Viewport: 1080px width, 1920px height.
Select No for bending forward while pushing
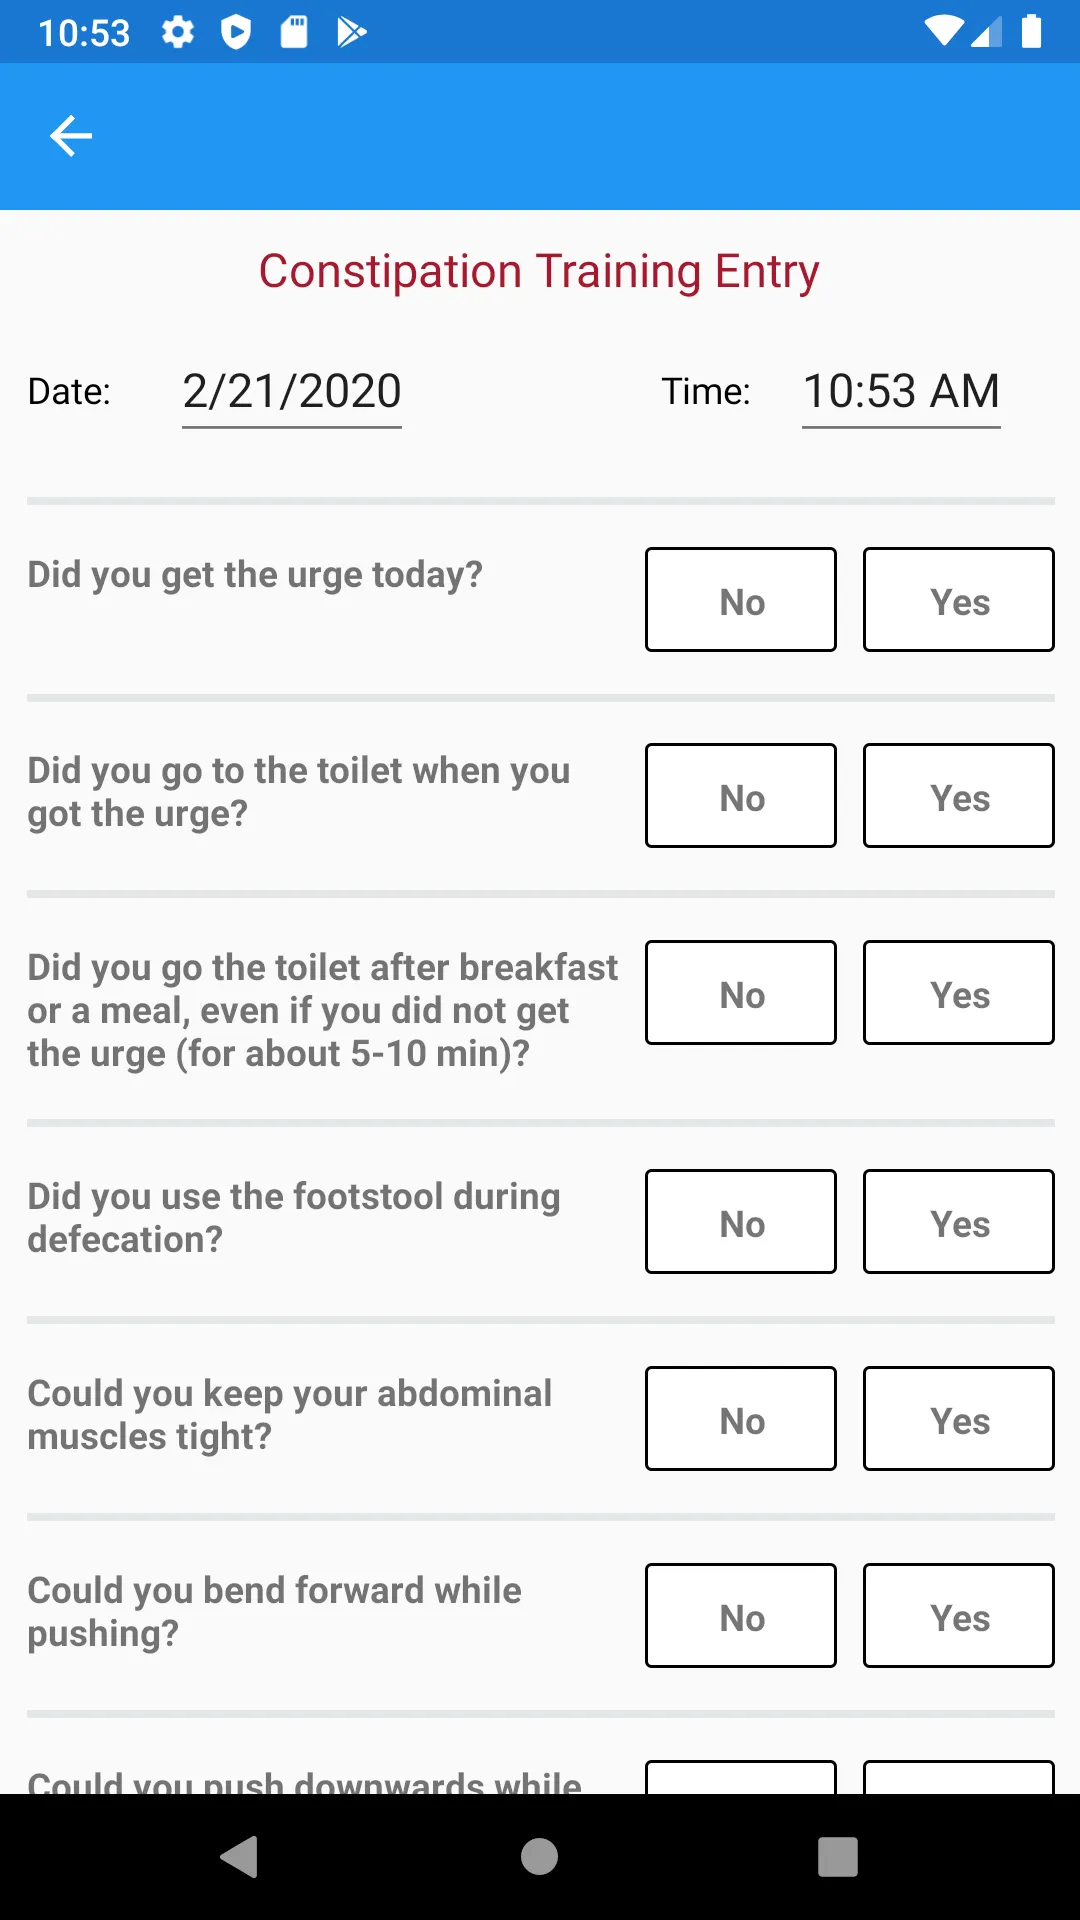coord(741,1616)
